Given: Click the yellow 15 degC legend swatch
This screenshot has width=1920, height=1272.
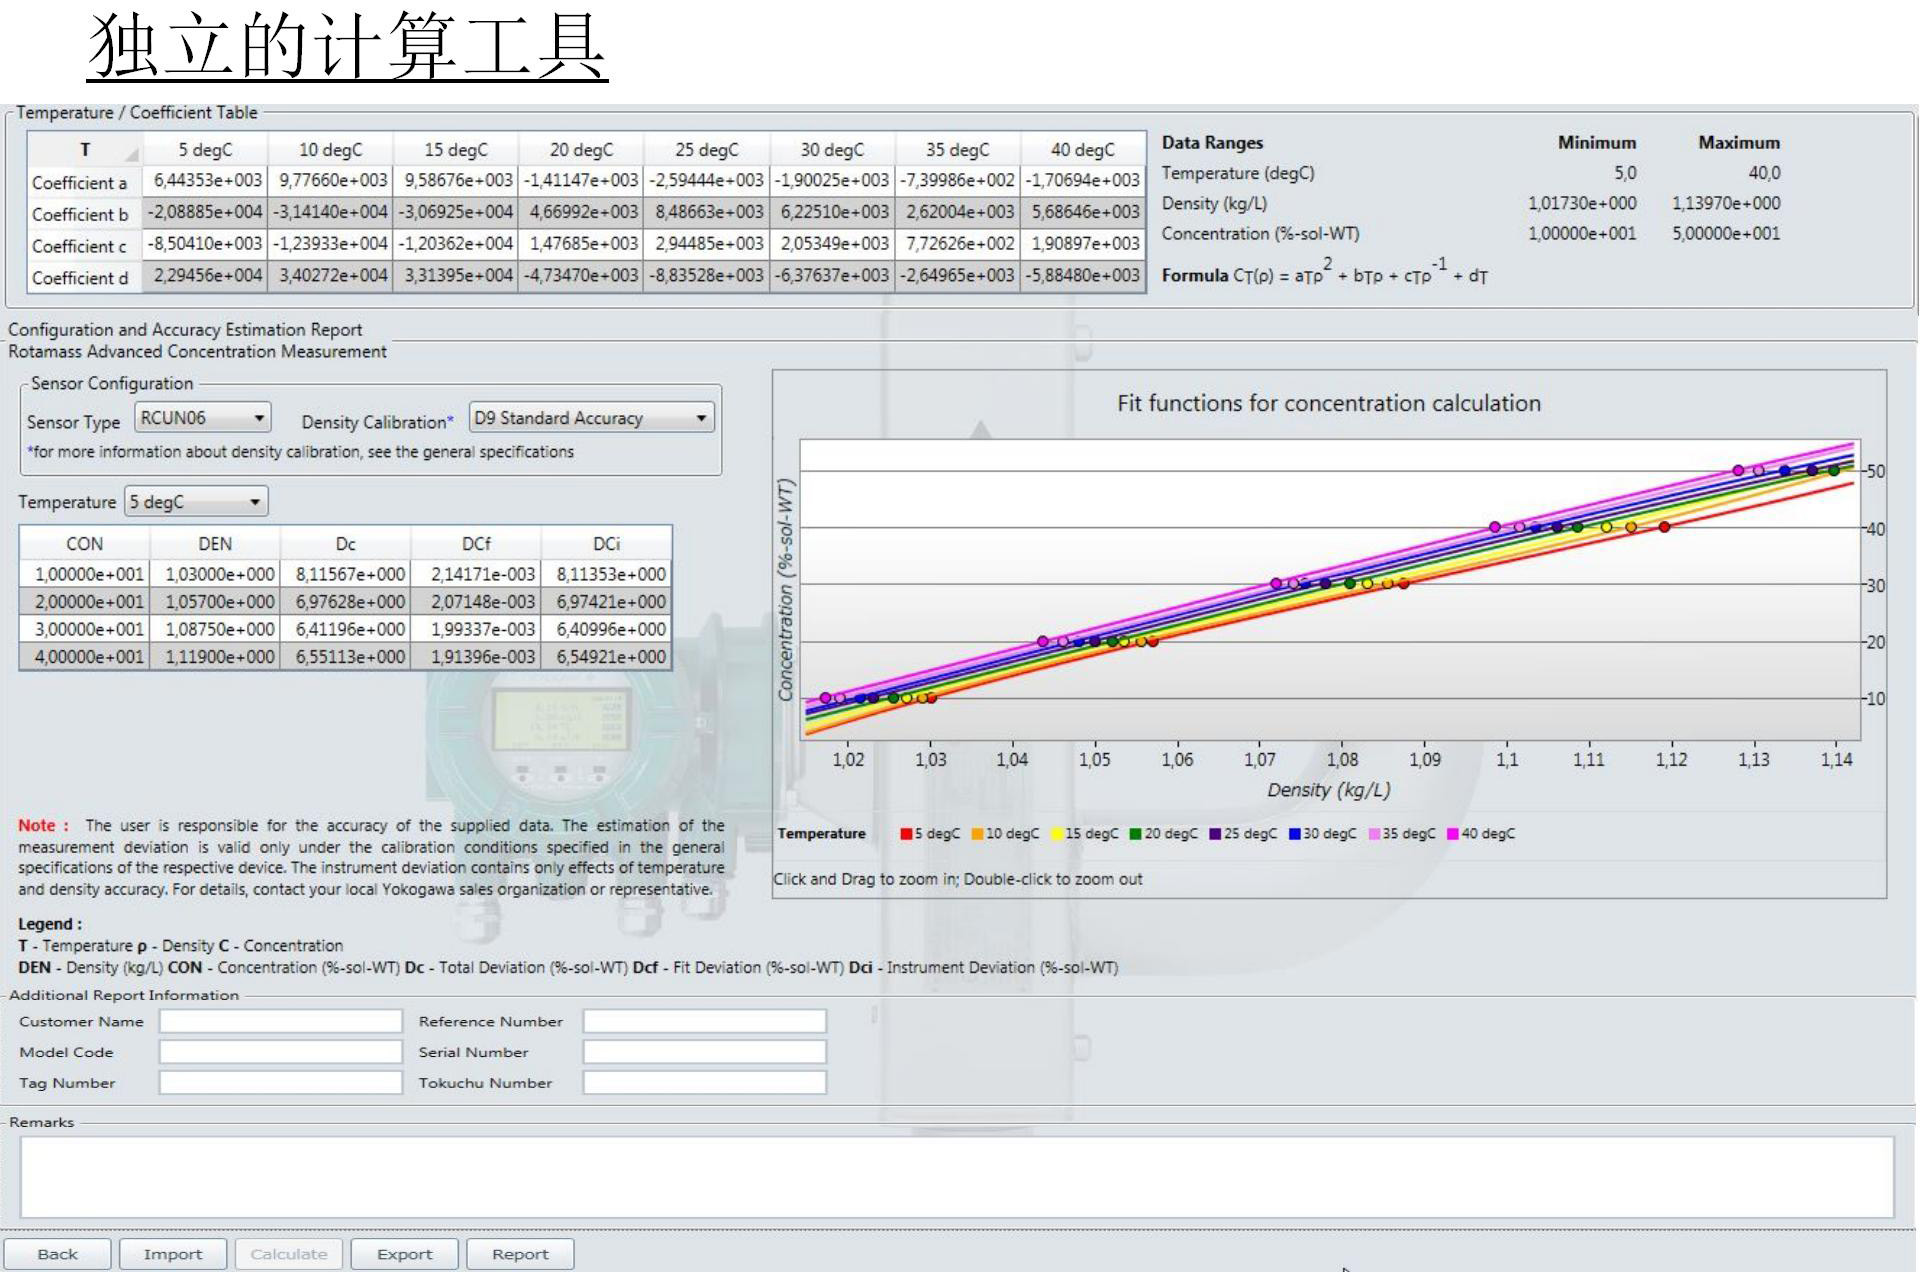Looking at the screenshot, I should (x=1057, y=834).
